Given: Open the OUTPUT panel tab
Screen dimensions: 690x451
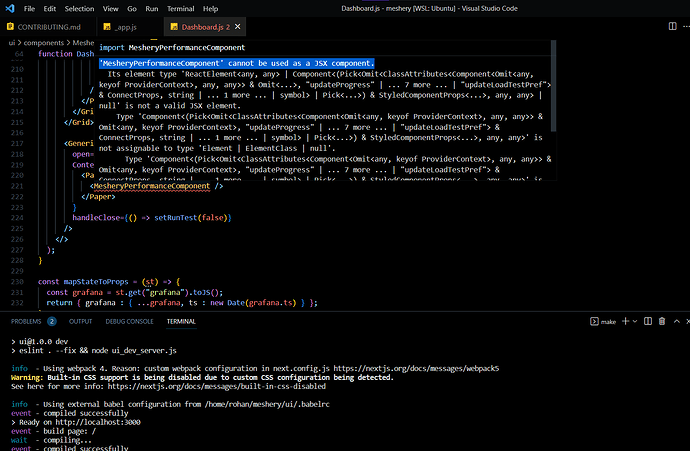Looking at the screenshot, I should tap(81, 322).
